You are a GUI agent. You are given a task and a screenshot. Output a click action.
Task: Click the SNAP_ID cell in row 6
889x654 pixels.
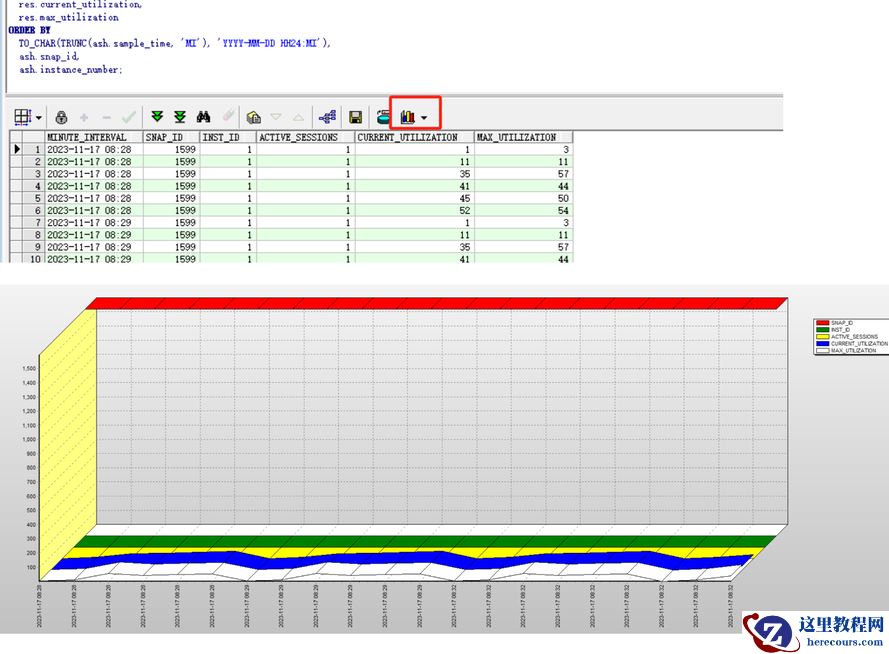(x=171, y=210)
